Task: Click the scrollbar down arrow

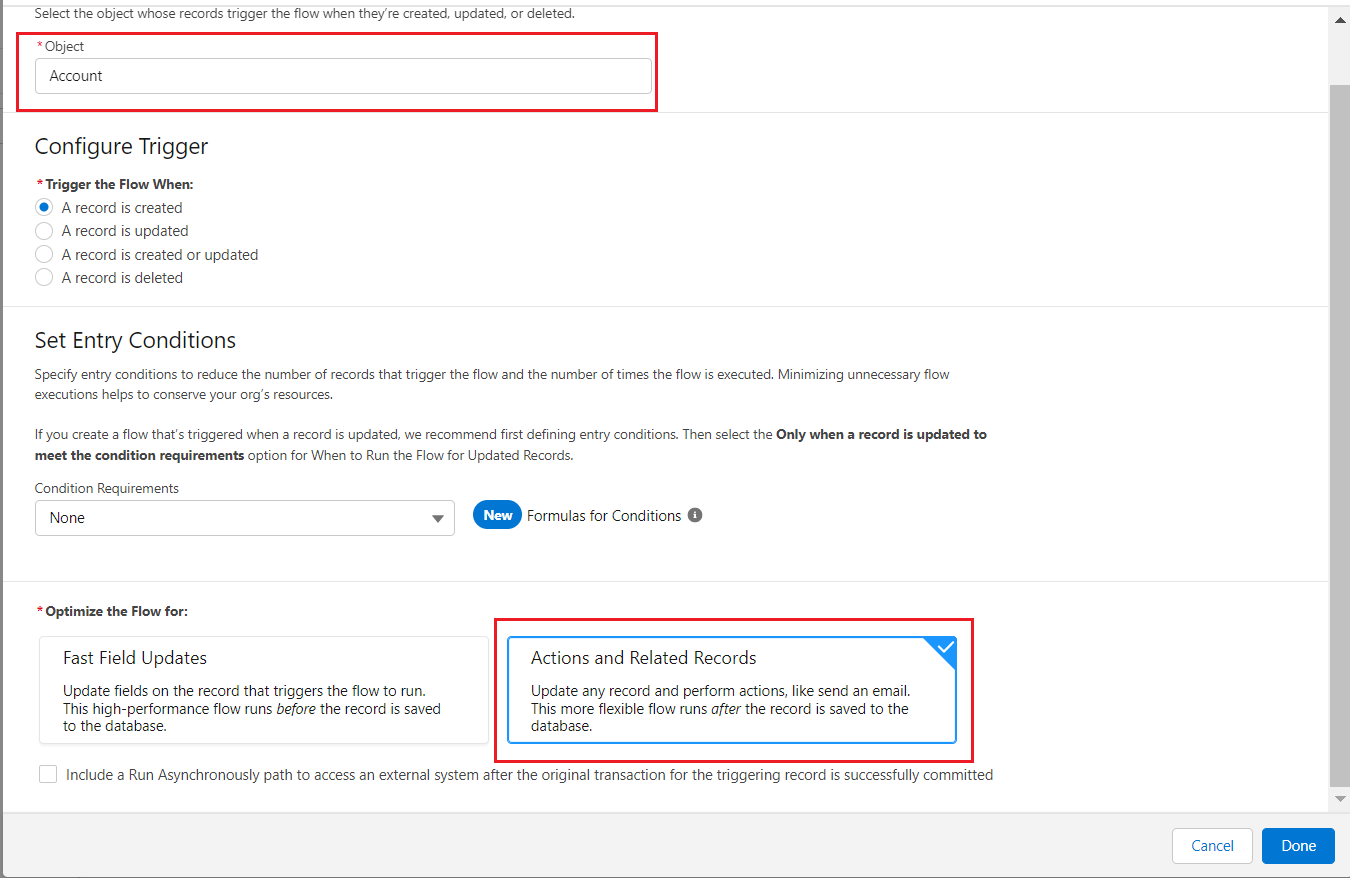Action: (x=1340, y=798)
